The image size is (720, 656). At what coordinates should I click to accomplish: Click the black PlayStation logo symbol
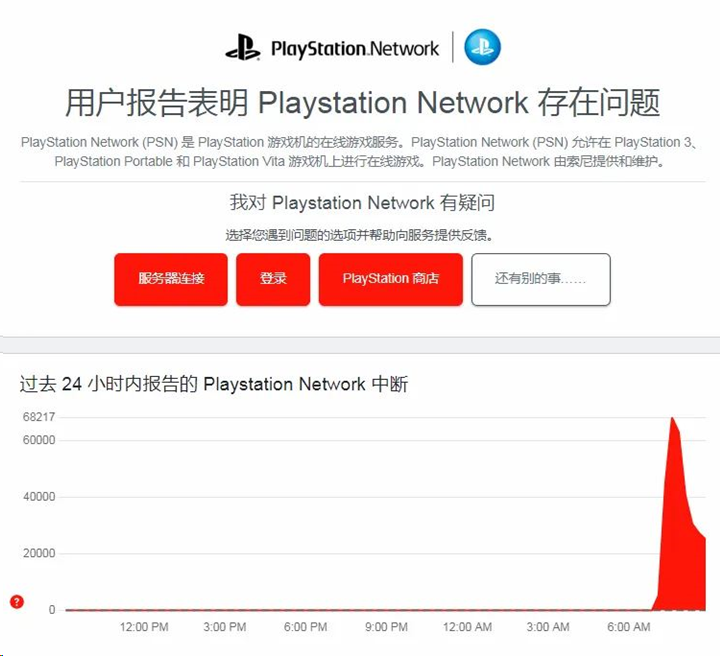coord(242,48)
